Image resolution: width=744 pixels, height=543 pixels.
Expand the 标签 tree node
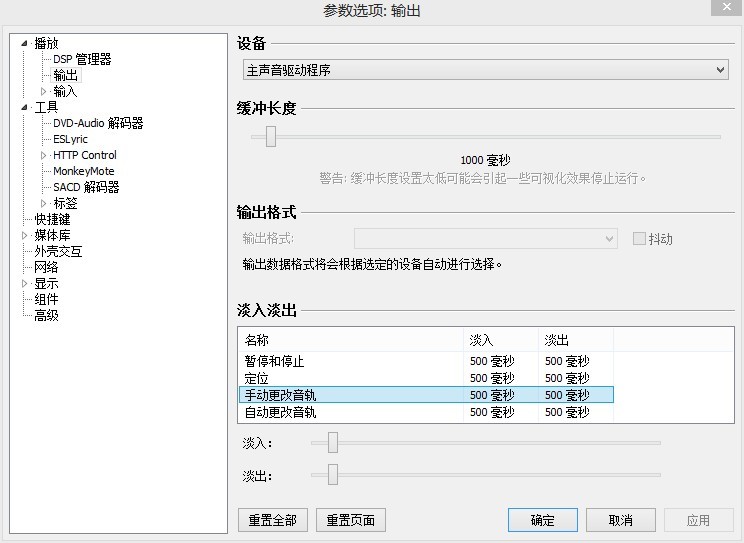coord(43,203)
